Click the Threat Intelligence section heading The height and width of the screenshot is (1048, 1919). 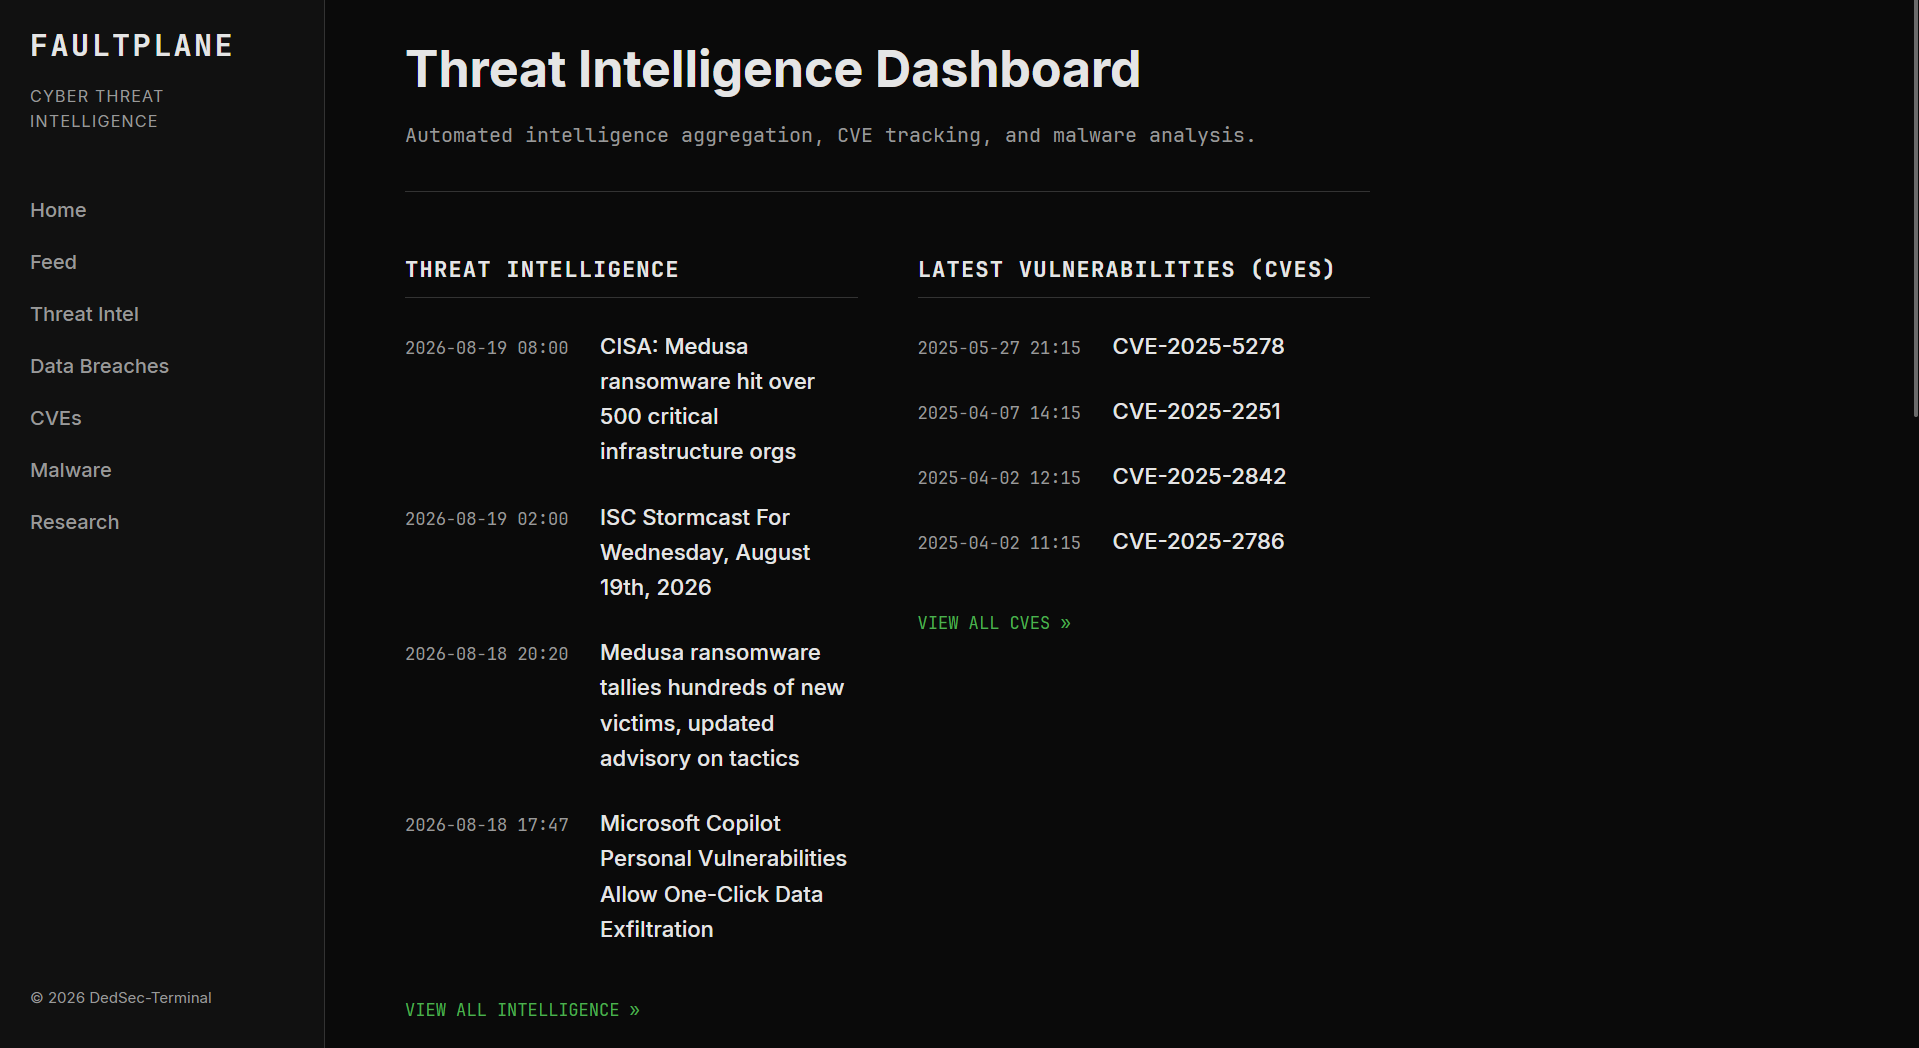542,270
